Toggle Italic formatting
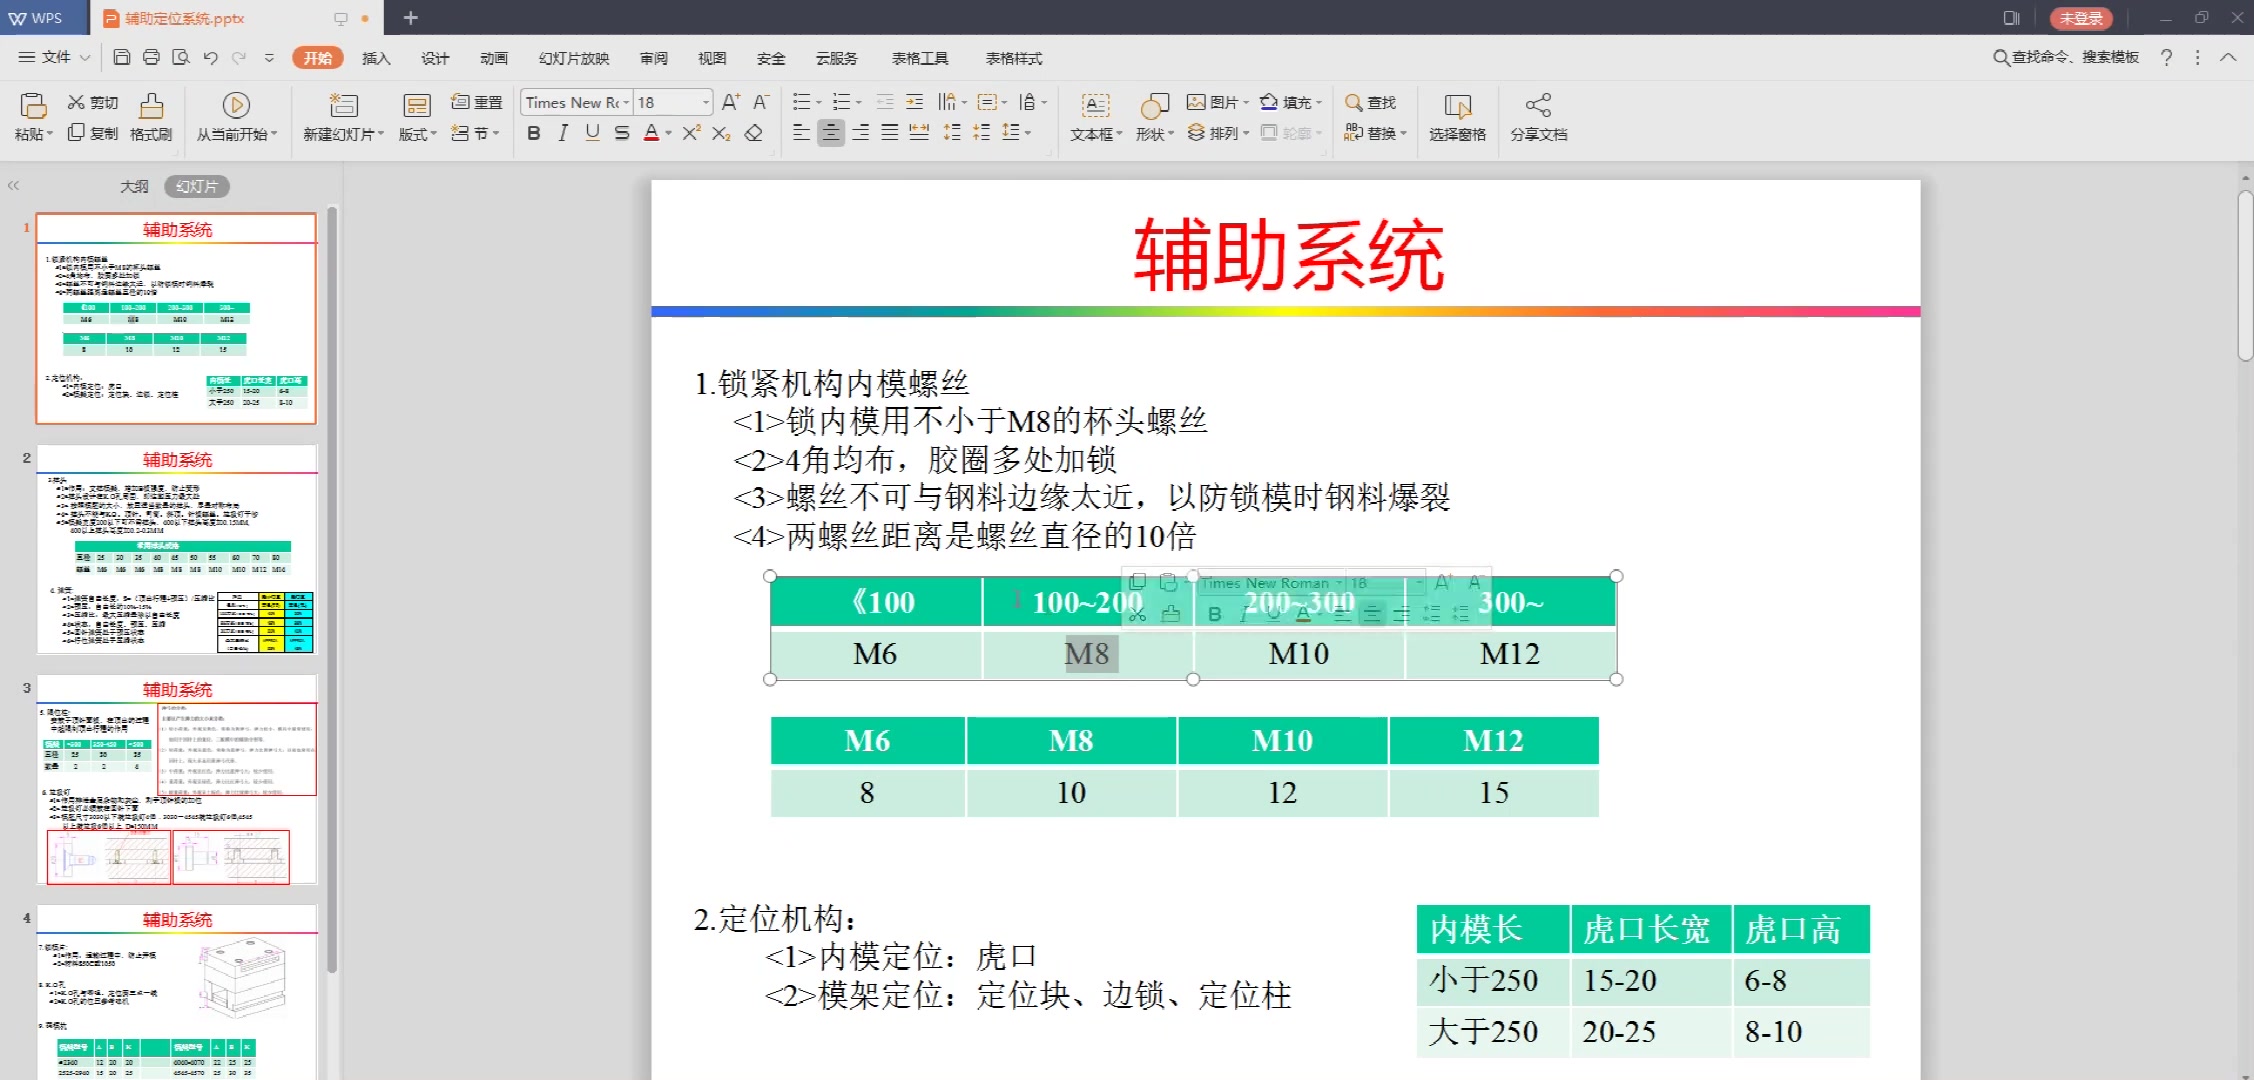Screen dimensions: 2254x1080 point(563,133)
